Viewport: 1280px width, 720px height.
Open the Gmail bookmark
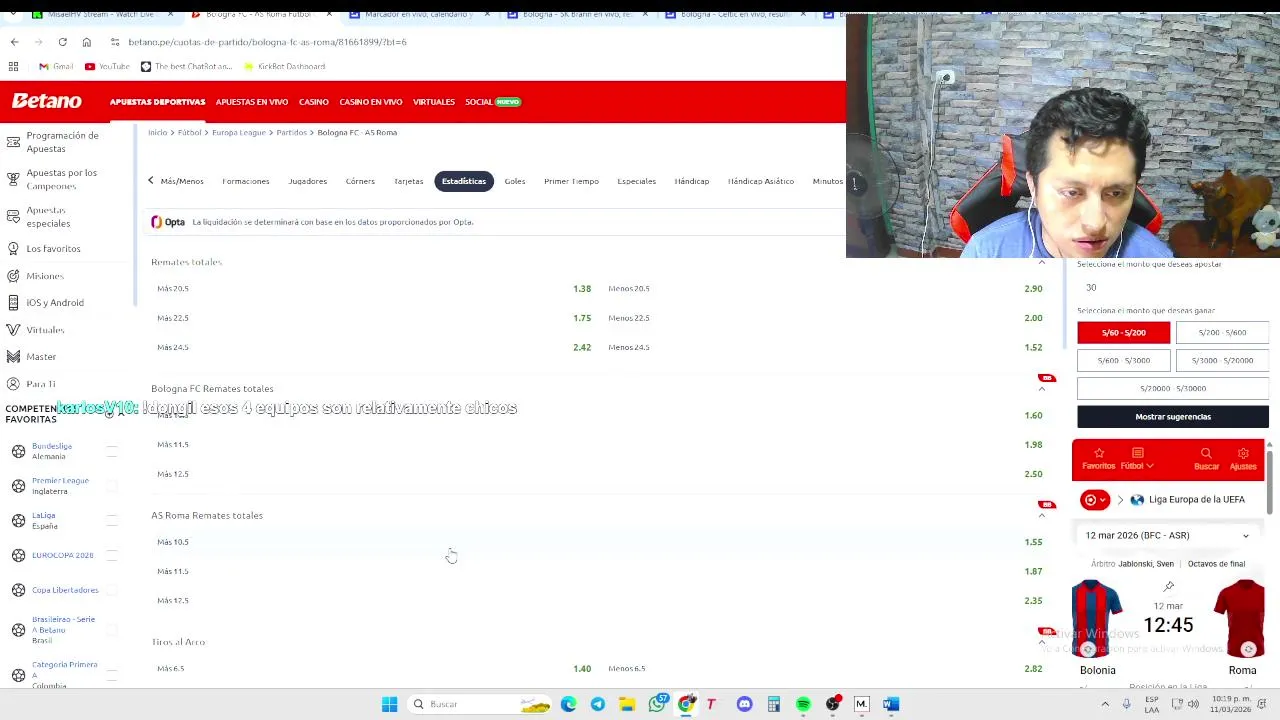point(56,66)
